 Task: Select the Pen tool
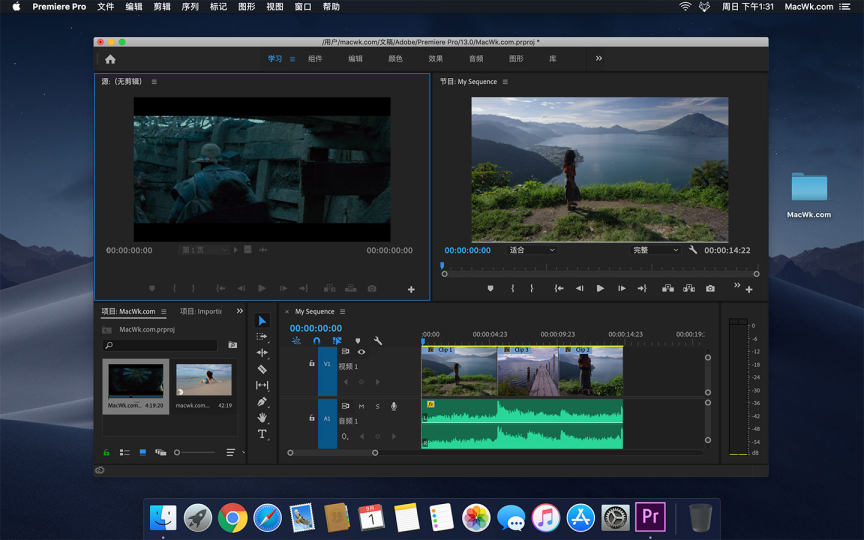click(262, 402)
